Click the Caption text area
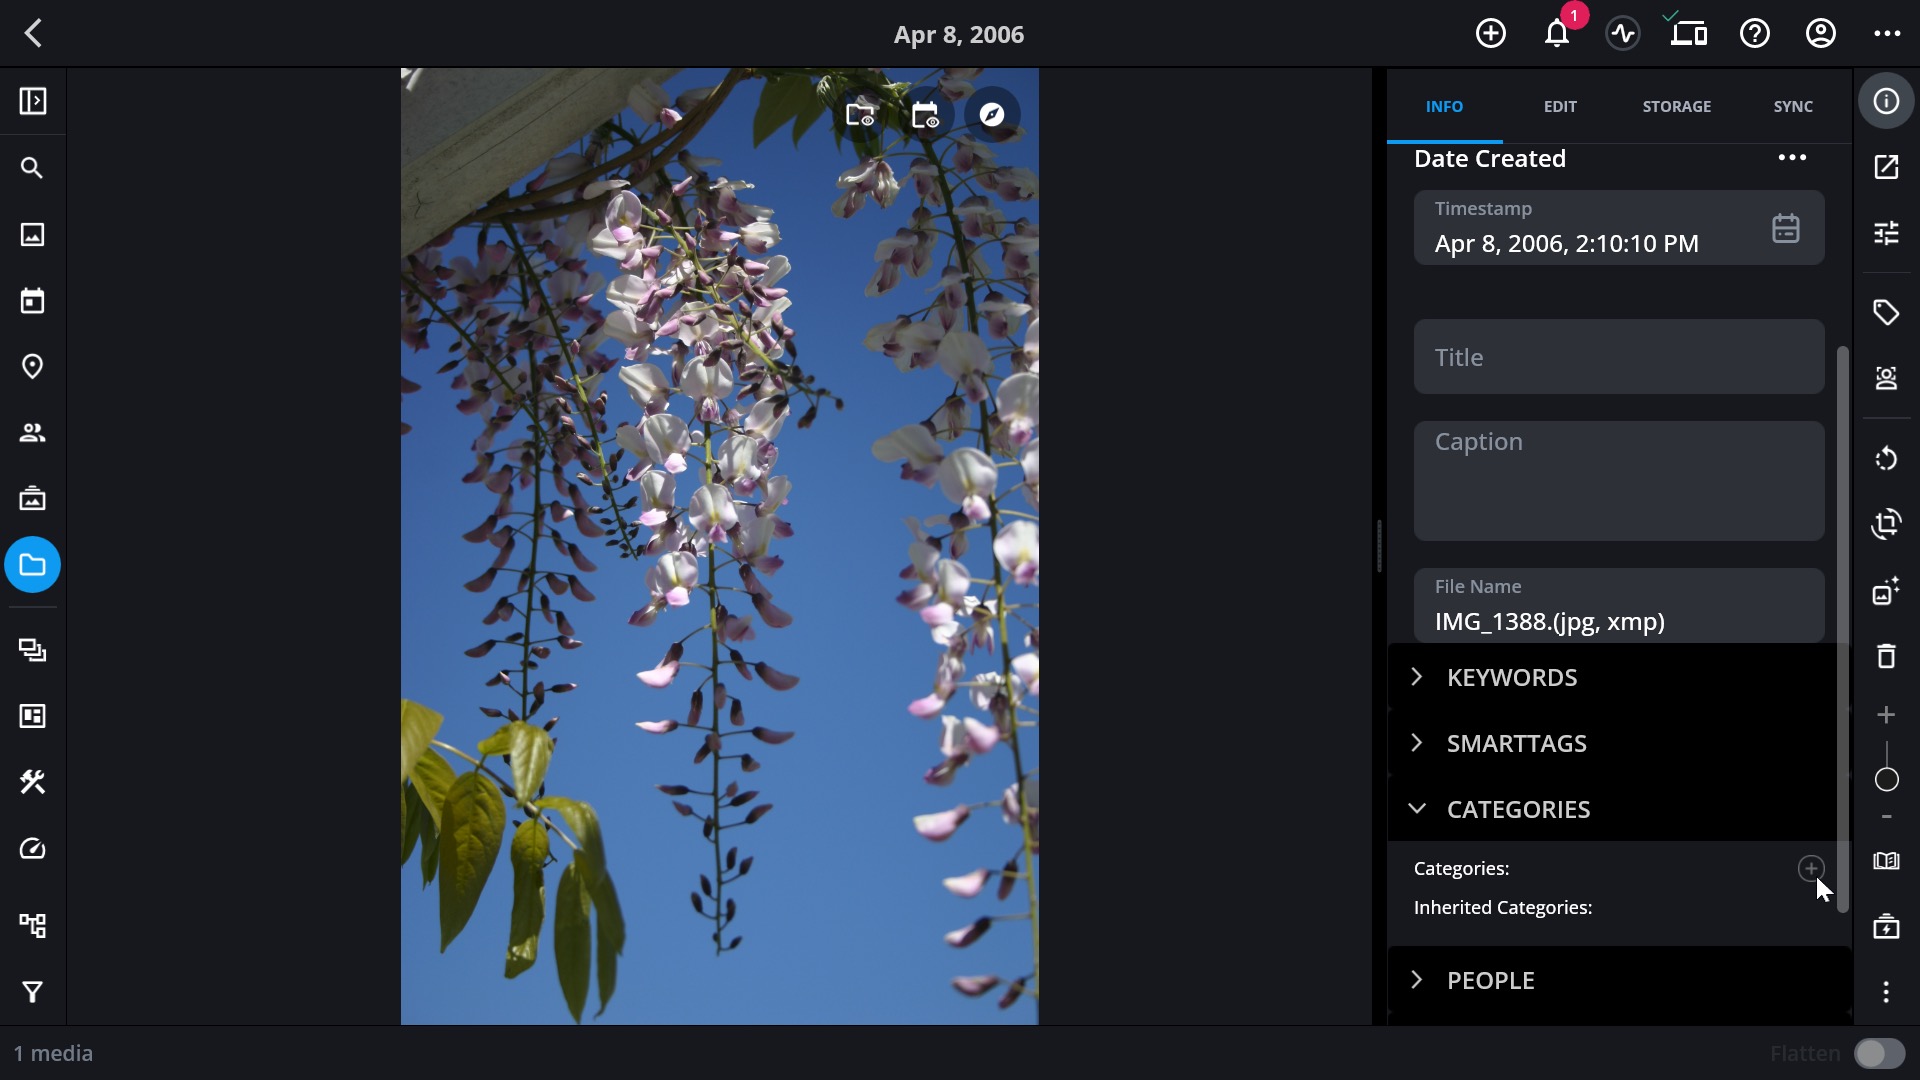The width and height of the screenshot is (1920, 1080). 1619,481
